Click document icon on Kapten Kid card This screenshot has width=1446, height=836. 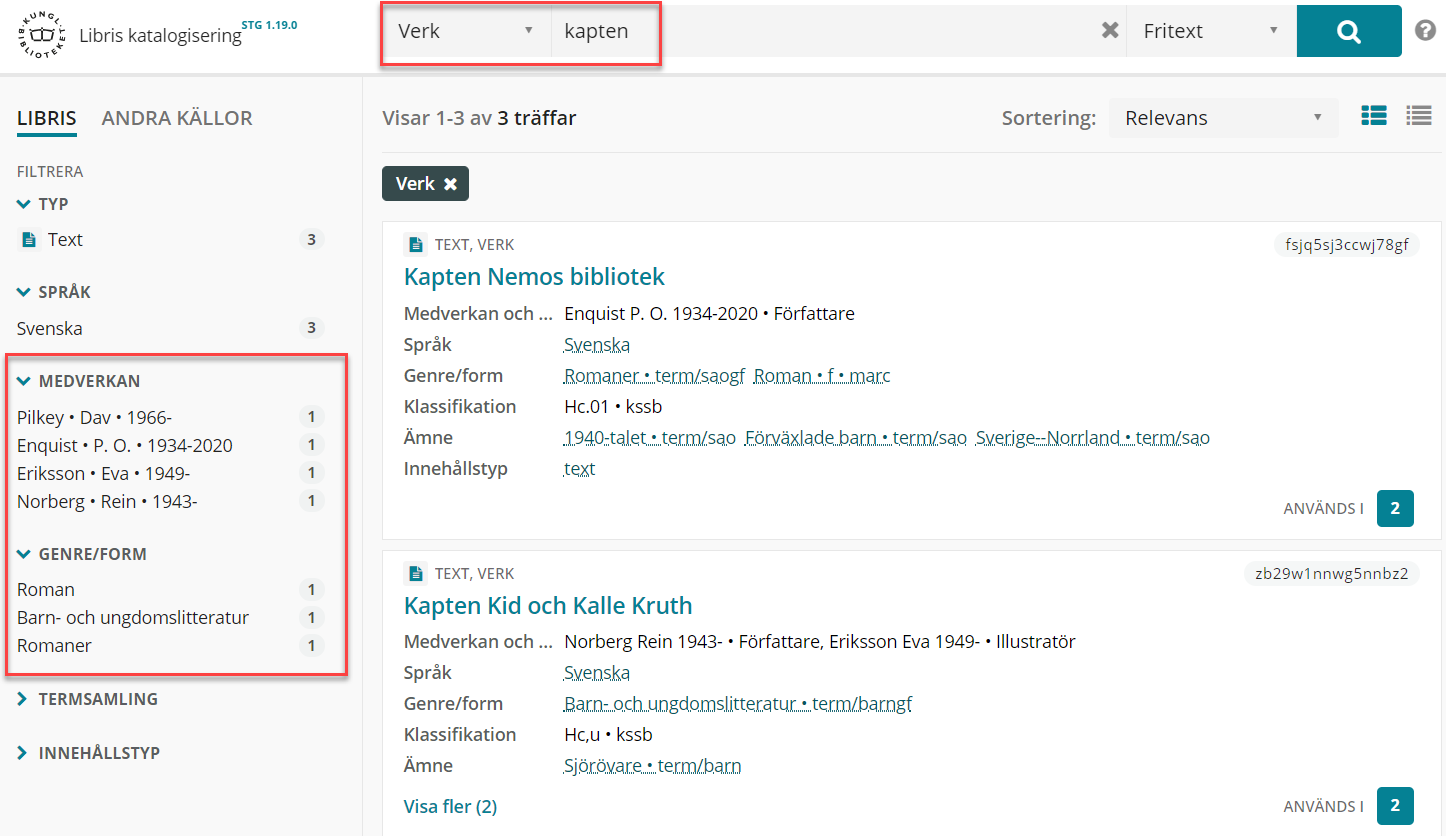coord(415,573)
